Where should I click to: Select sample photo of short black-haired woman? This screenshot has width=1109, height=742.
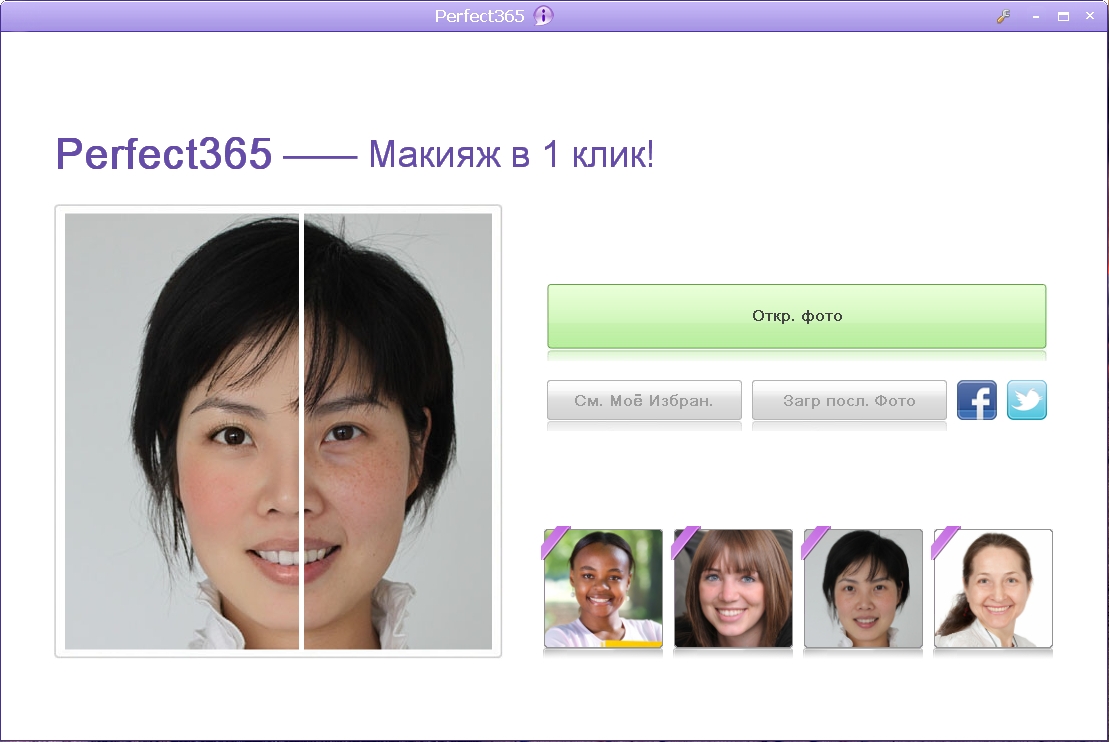coord(864,589)
